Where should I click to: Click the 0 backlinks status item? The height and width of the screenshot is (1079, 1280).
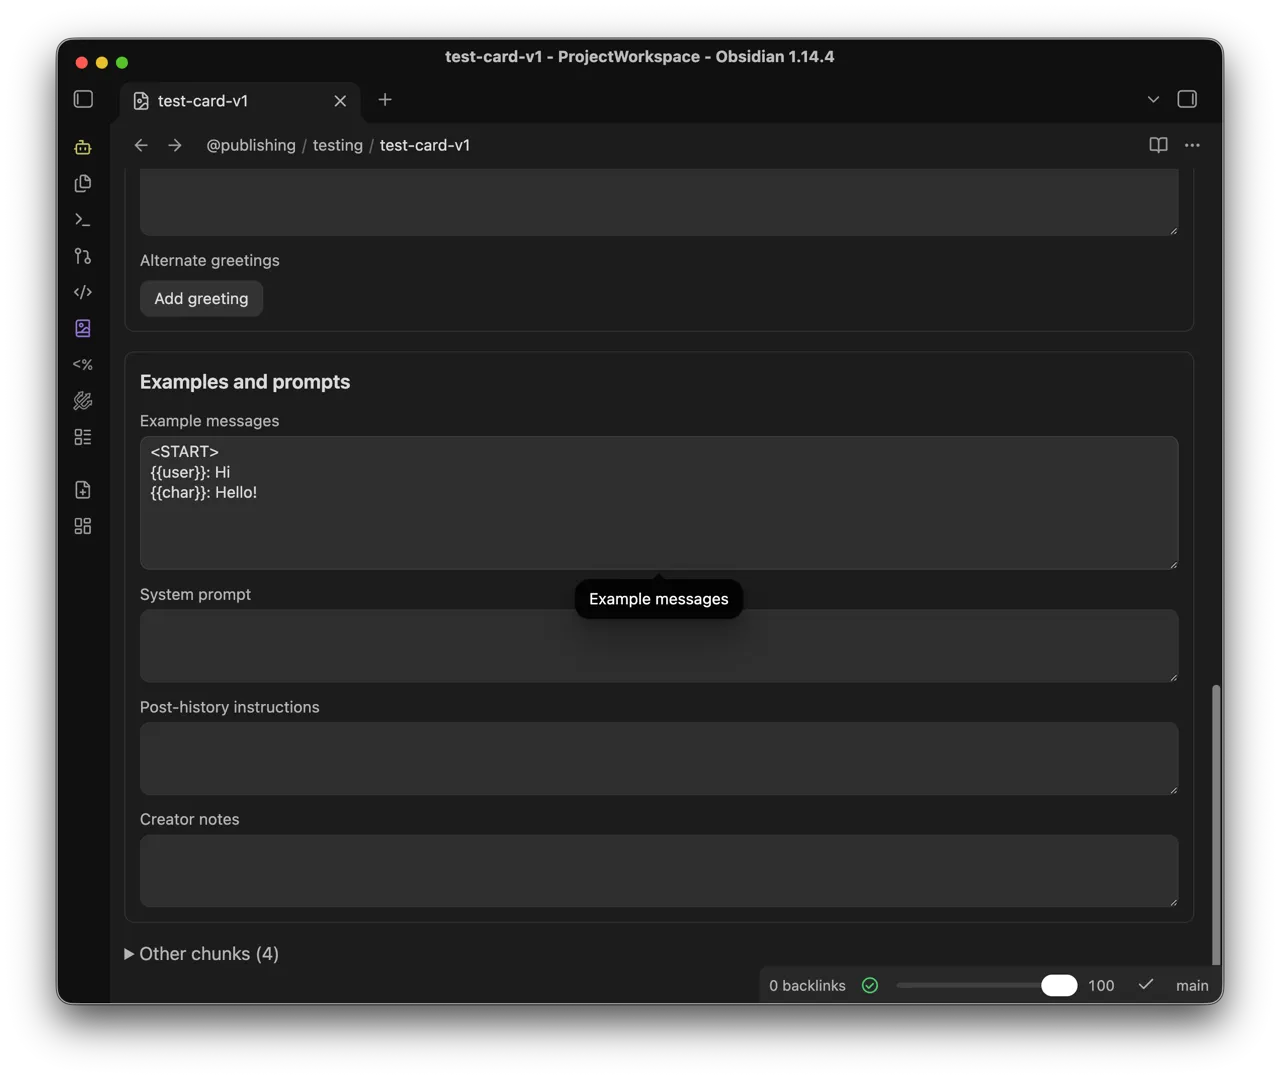[807, 985]
